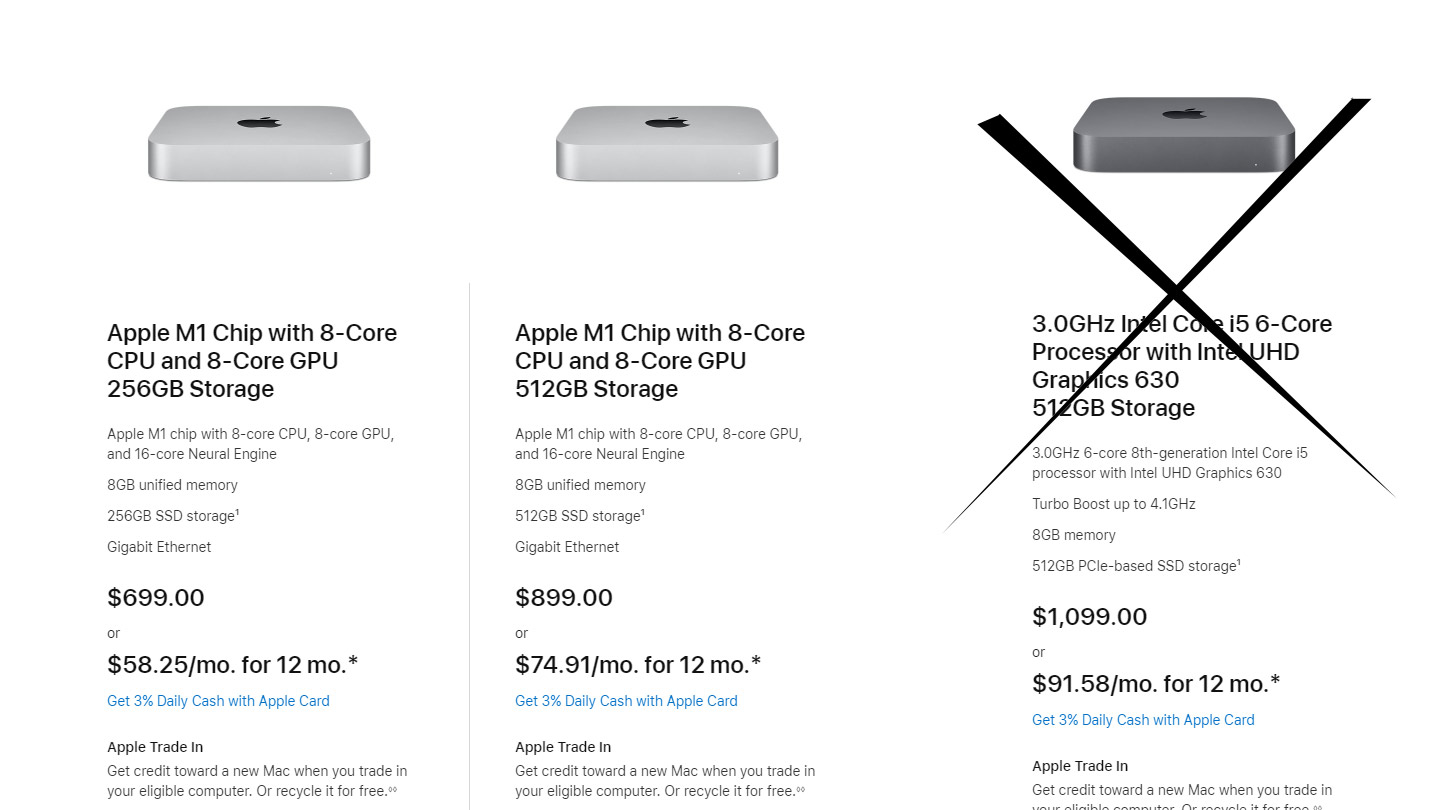1440x810 pixels.
Task: Open Get 3% Daily Cash link under $899.00
Action: coord(626,701)
